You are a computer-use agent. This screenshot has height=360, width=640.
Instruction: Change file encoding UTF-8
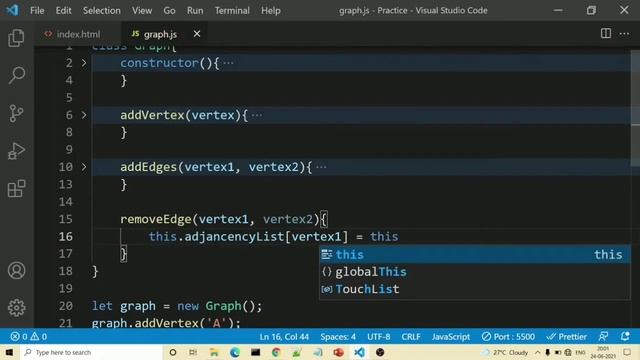point(378,336)
